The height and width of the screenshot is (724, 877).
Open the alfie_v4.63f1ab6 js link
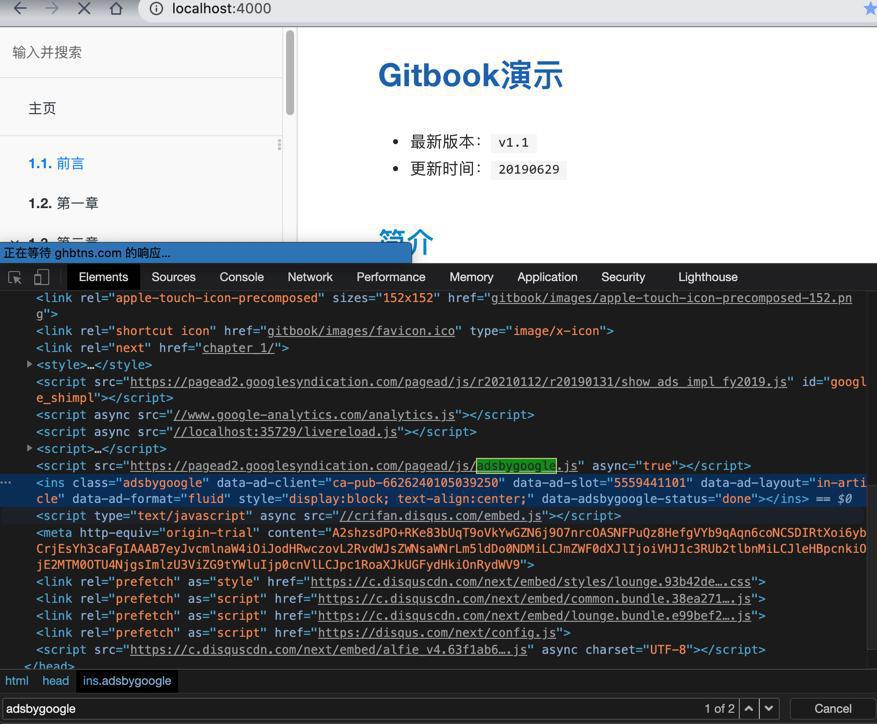click(x=328, y=650)
